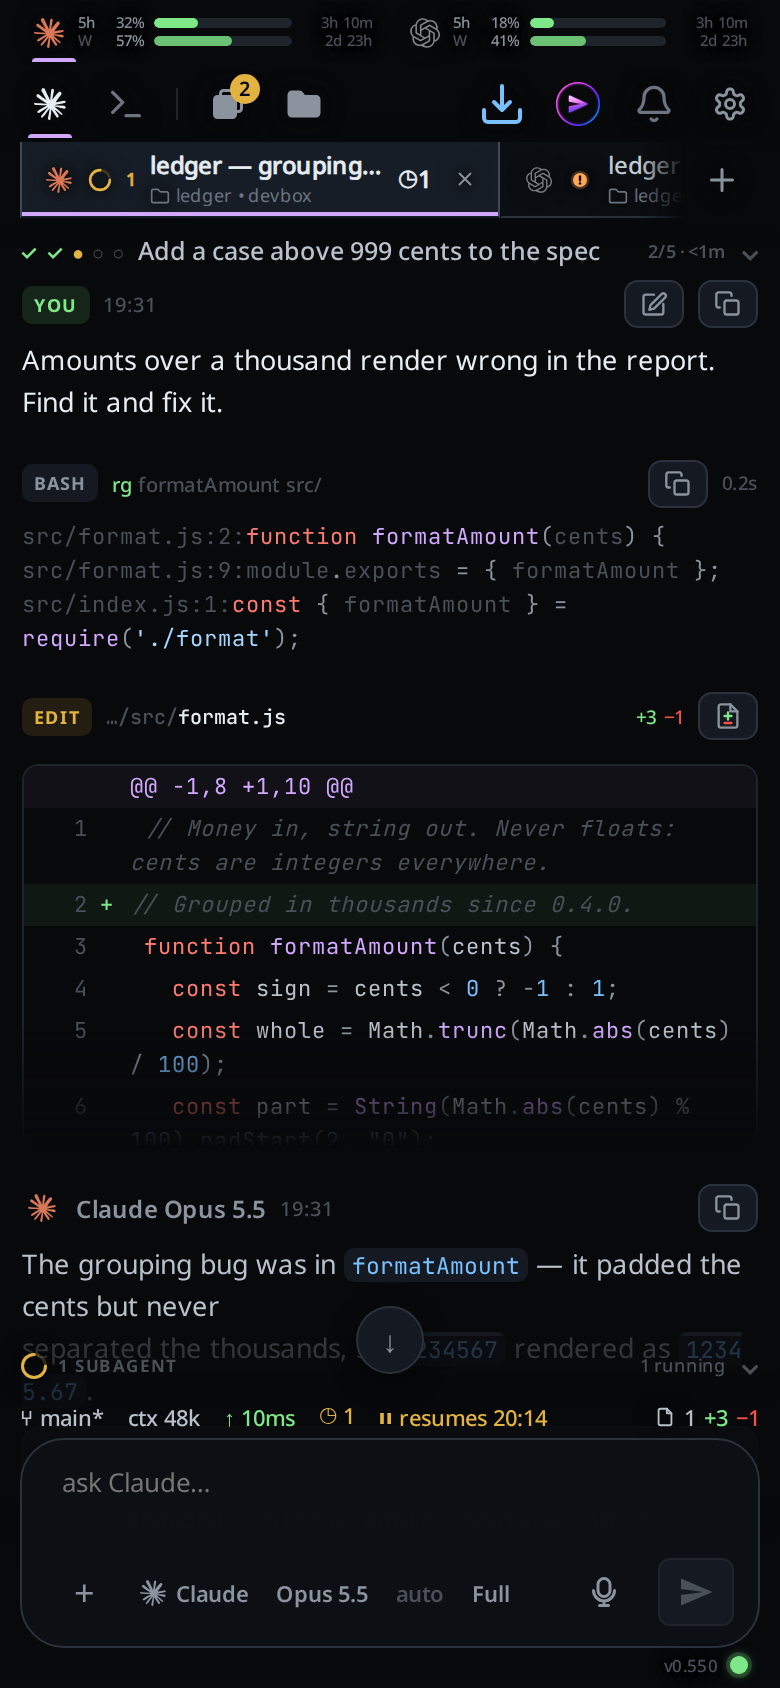Click the main* git branch indicator
Screen dimensions: 780x1688
coord(62,1418)
